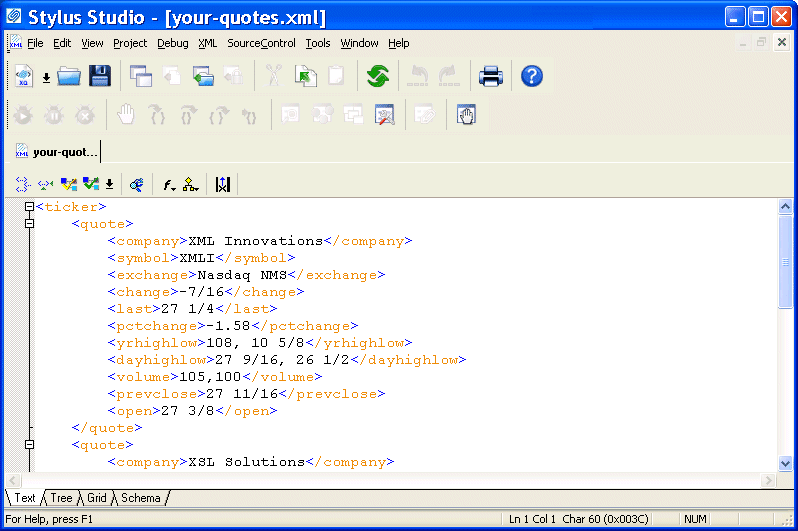798x531 pixels.
Task: Open the SourceControl menu
Action: click(x=261, y=43)
